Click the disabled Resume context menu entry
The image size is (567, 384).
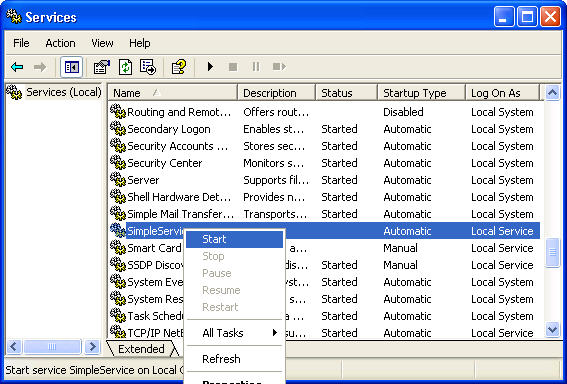(234, 290)
